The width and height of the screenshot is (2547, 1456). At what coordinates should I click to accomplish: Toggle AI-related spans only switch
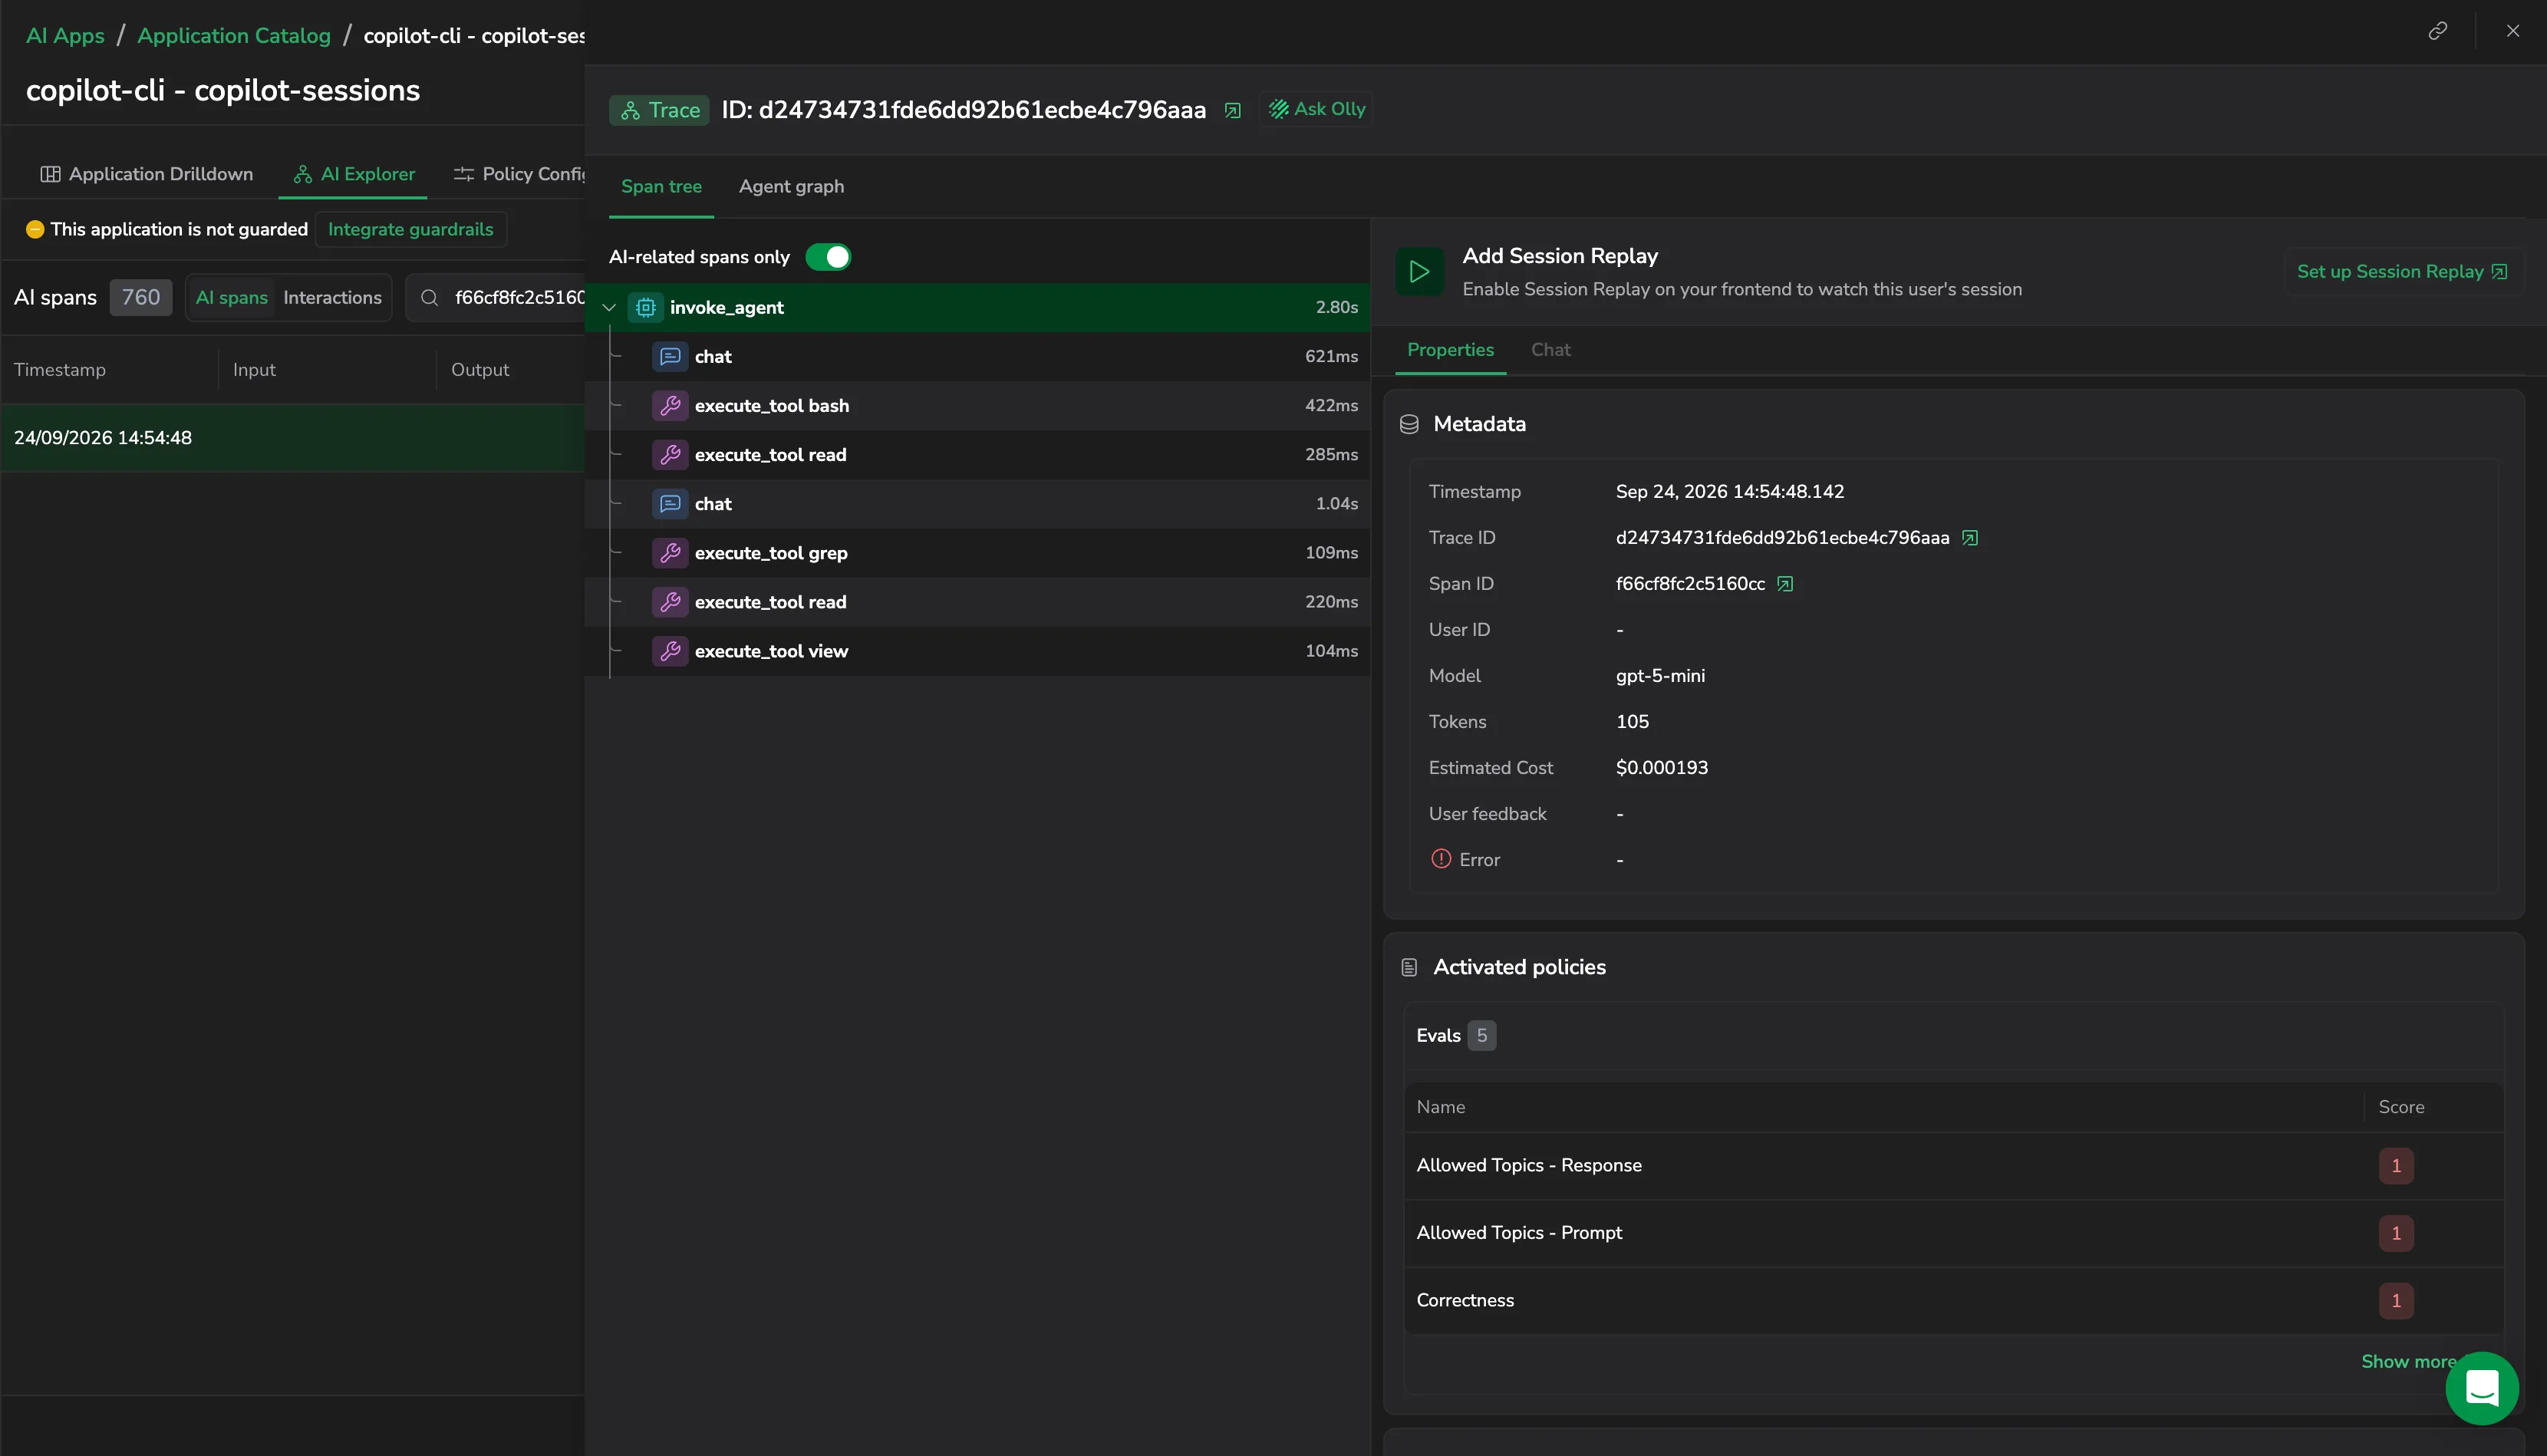(828, 257)
